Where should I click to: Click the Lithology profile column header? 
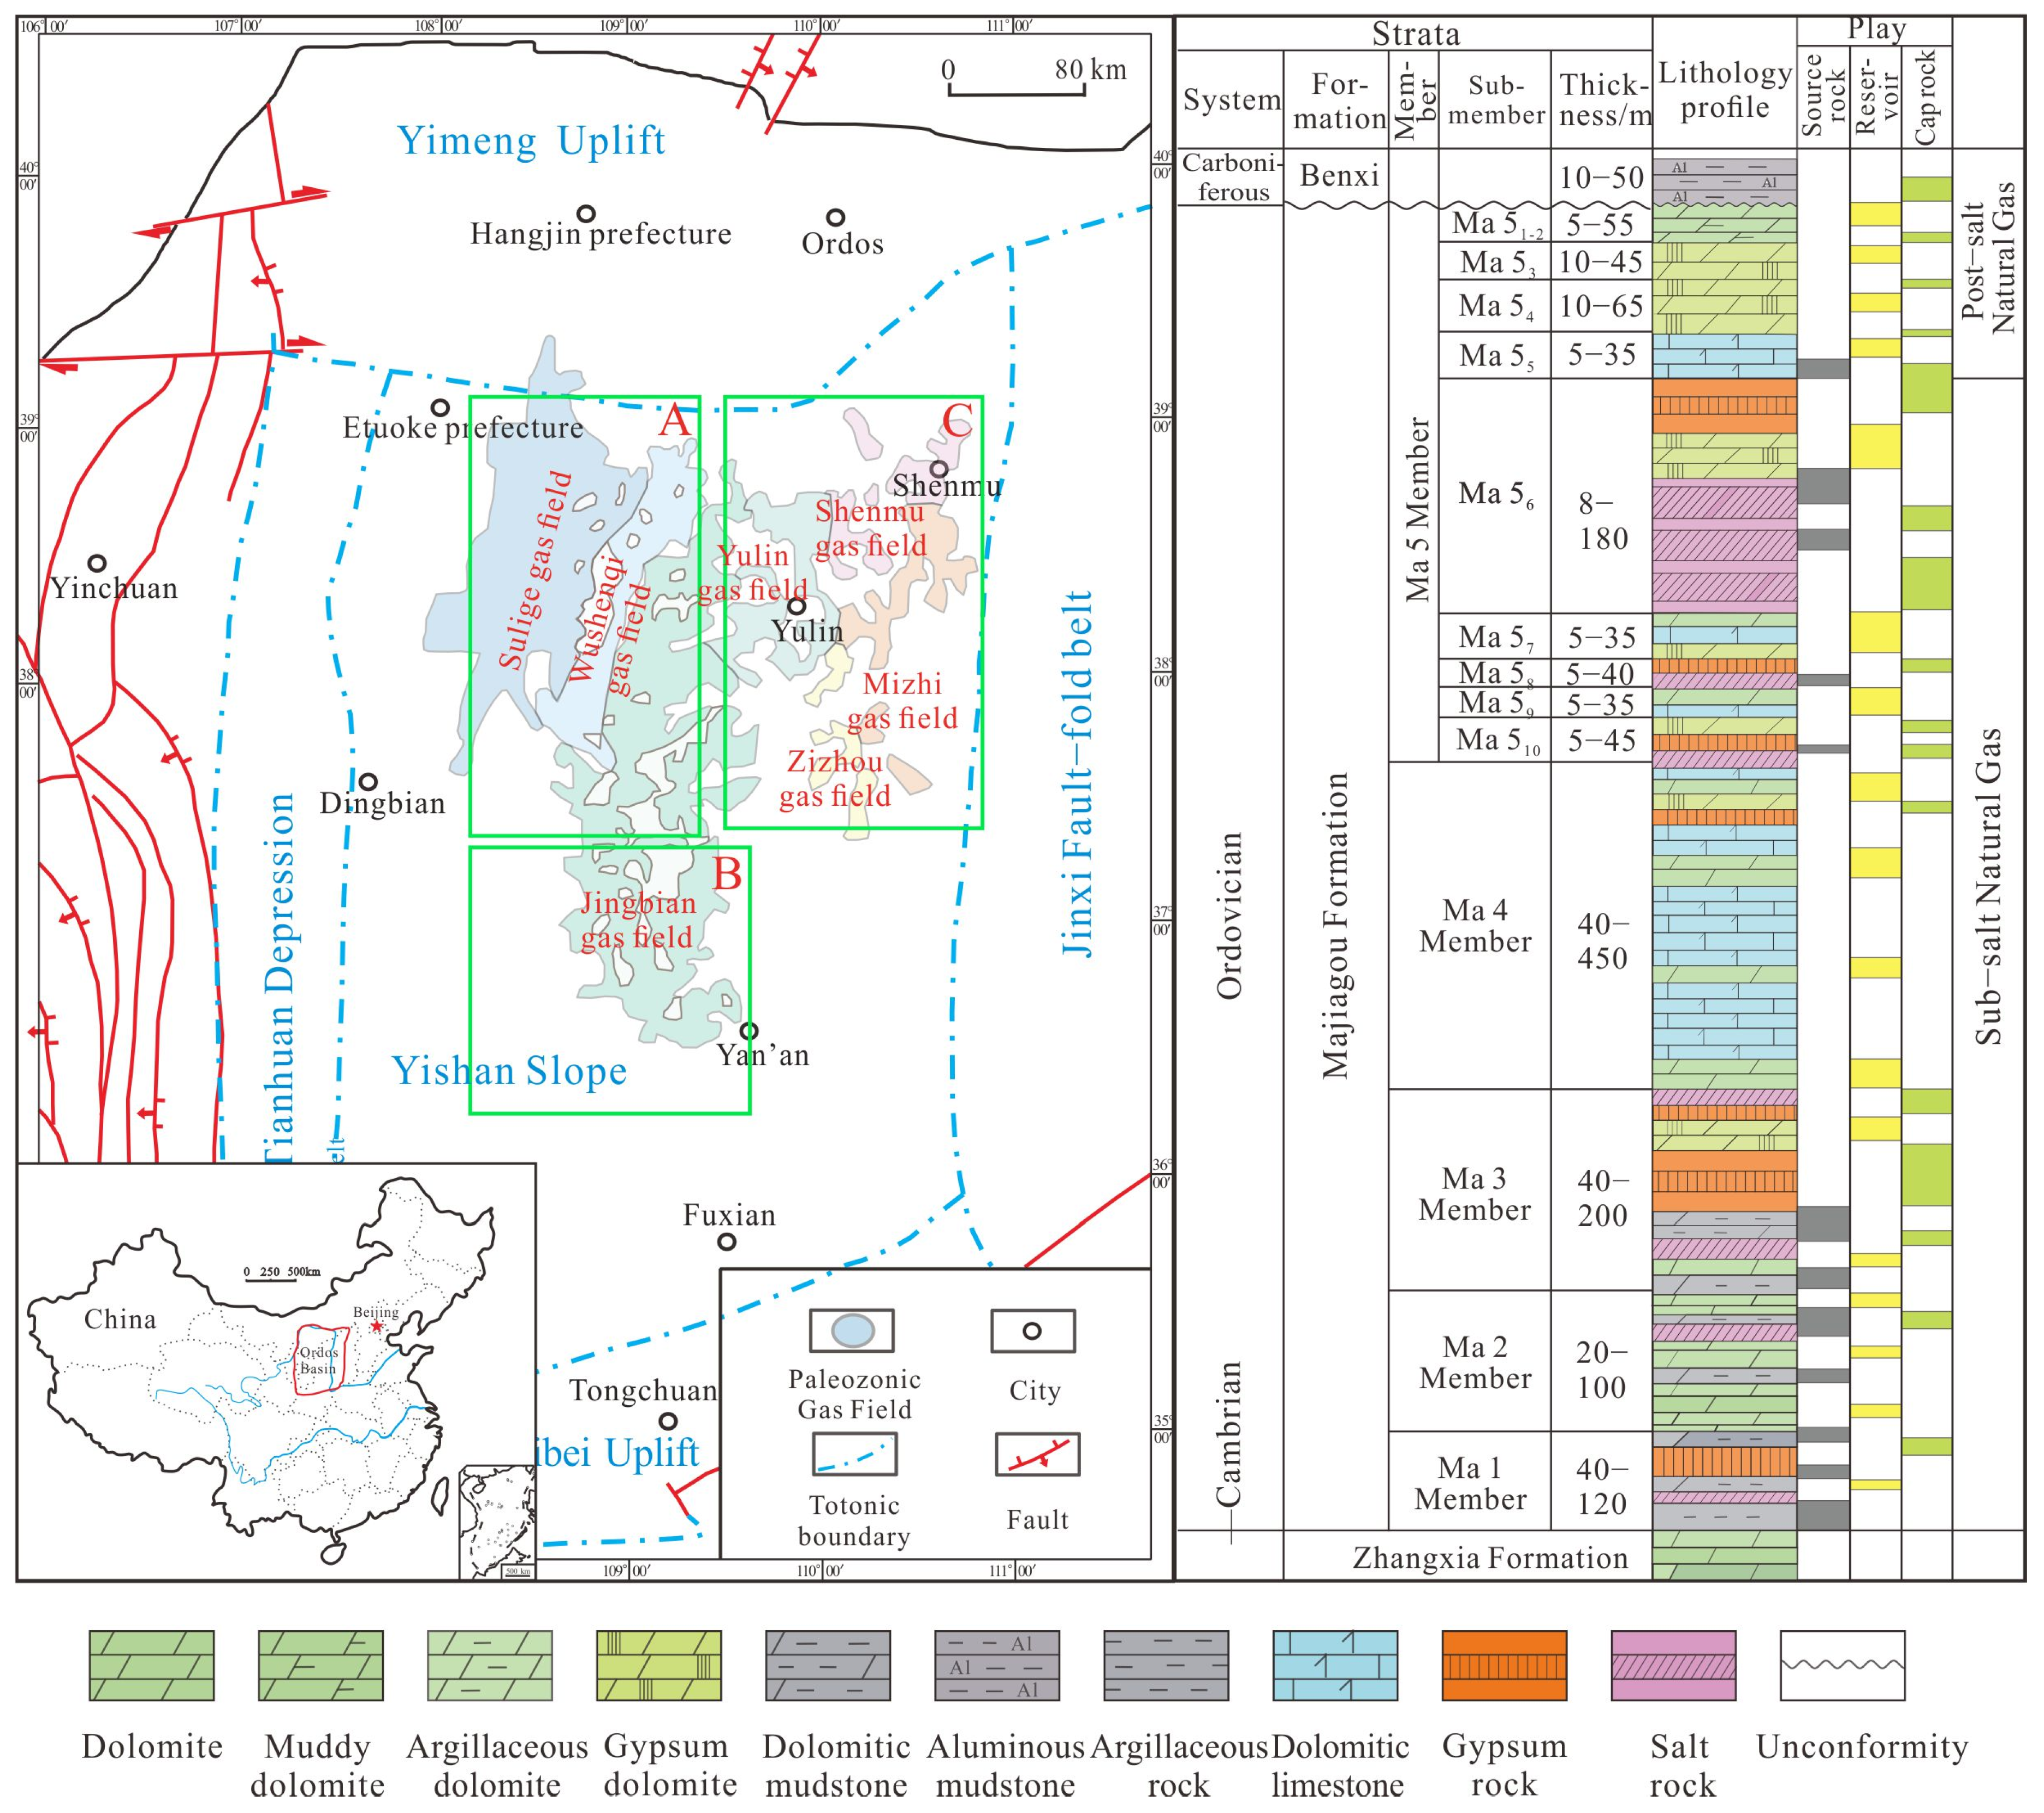point(1724,90)
